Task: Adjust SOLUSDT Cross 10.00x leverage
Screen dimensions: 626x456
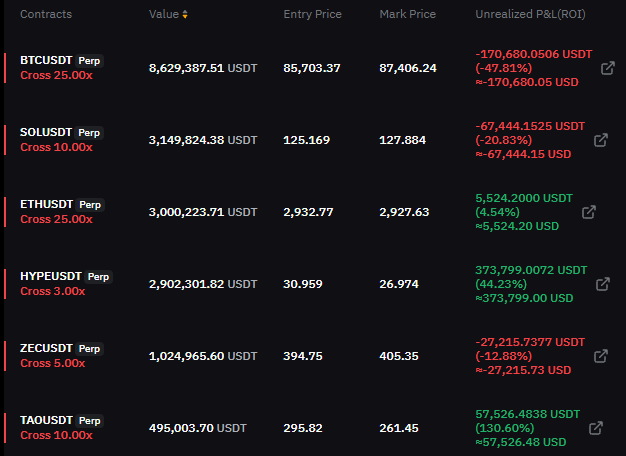Action: coord(56,147)
